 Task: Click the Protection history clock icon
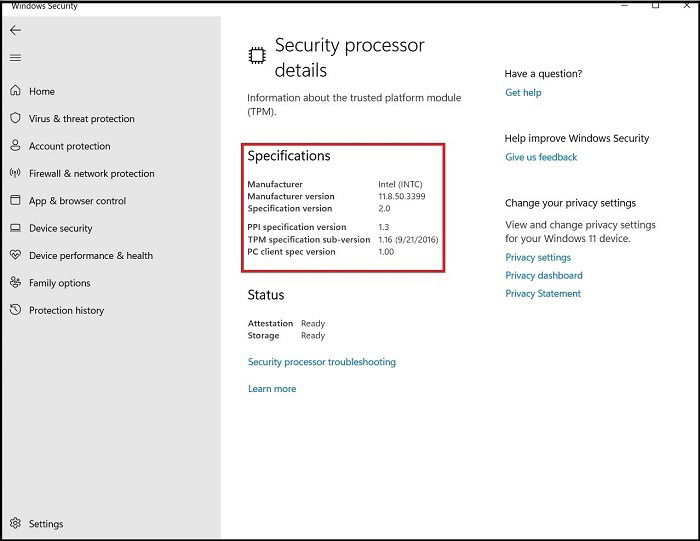15,309
